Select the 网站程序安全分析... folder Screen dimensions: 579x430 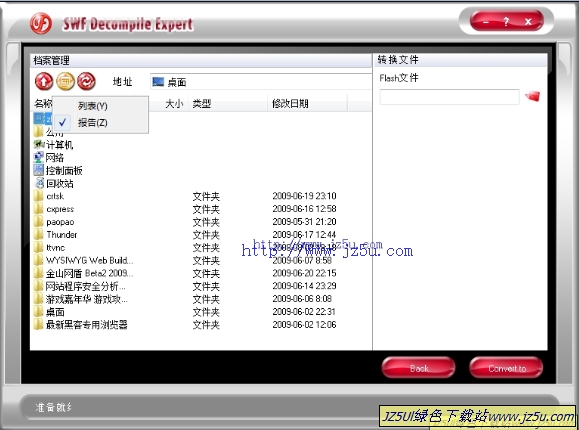[x=86, y=286]
